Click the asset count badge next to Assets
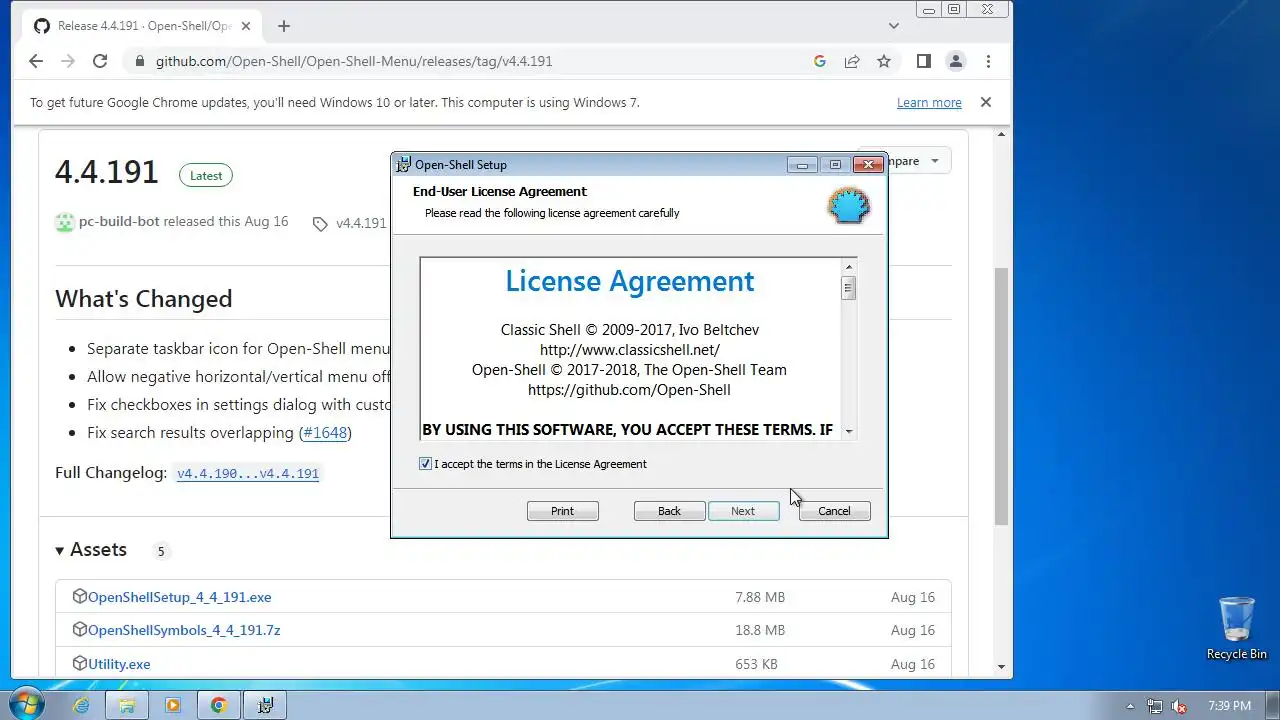 coord(161,551)
